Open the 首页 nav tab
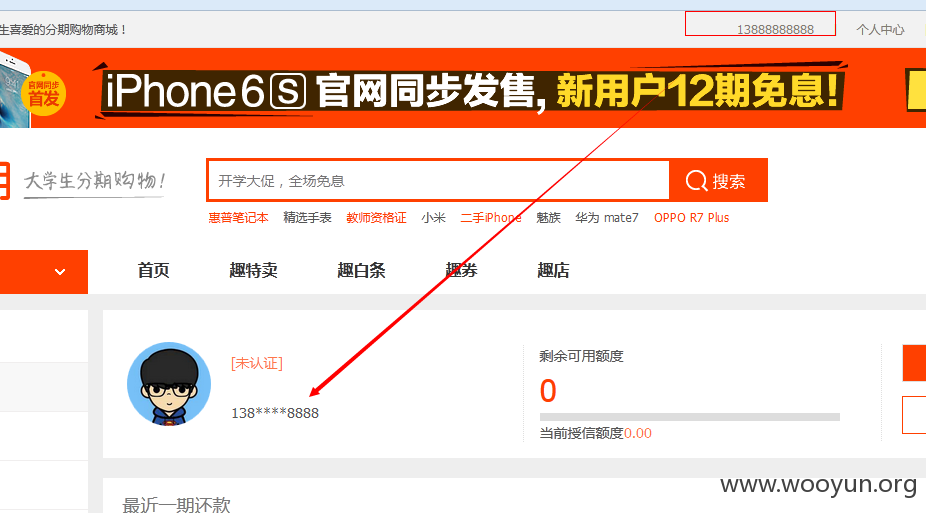Image resolution: width=926 pixels, height=513 pixels. pos(154,270)
